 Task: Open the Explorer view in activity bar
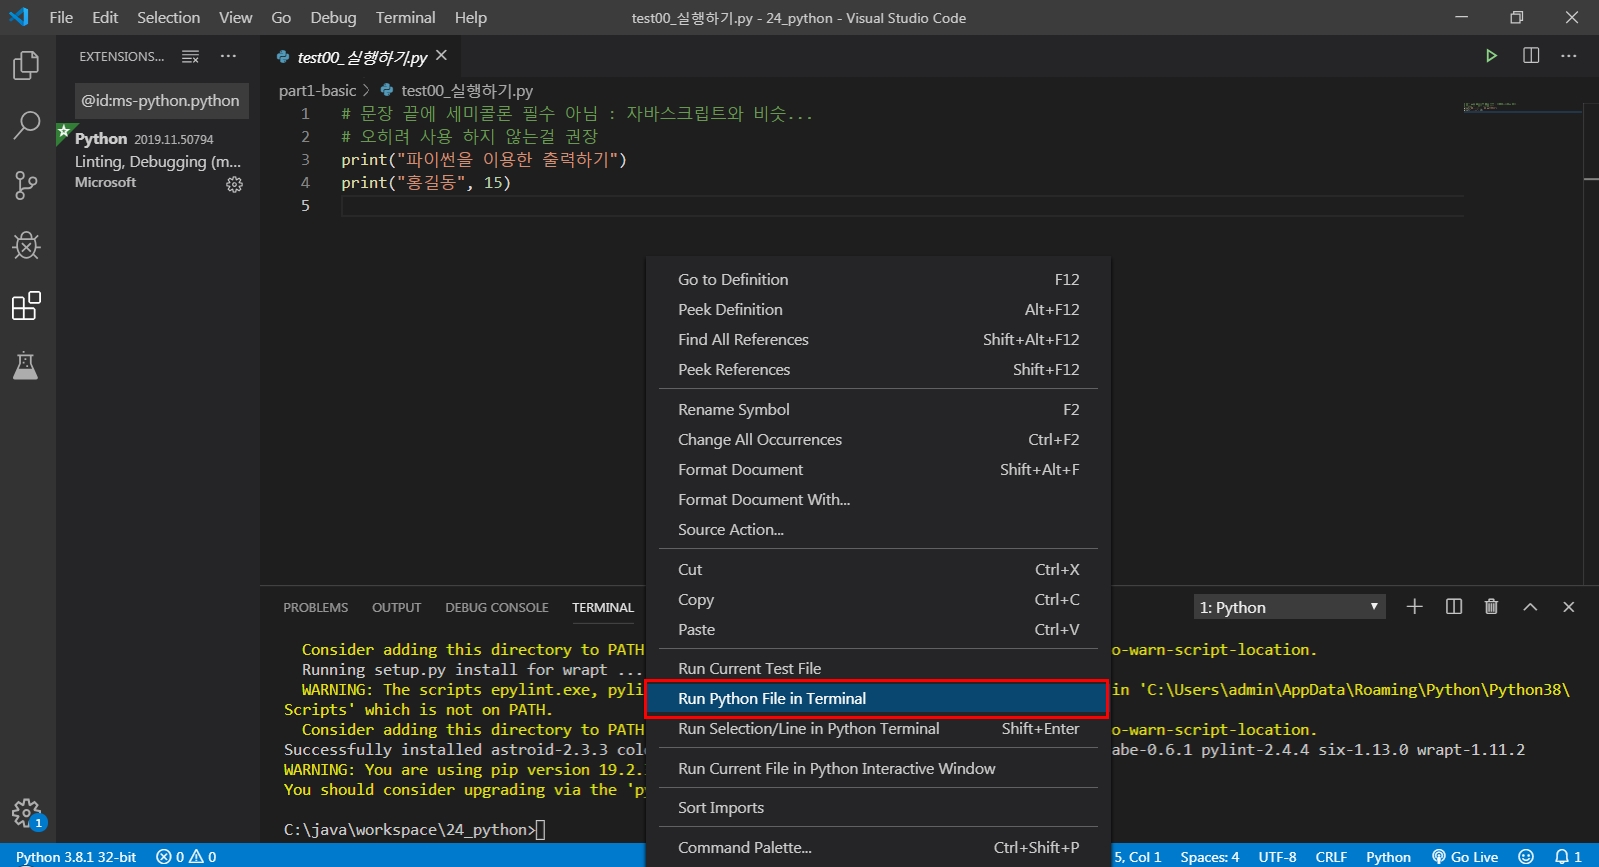coord(26,66)
